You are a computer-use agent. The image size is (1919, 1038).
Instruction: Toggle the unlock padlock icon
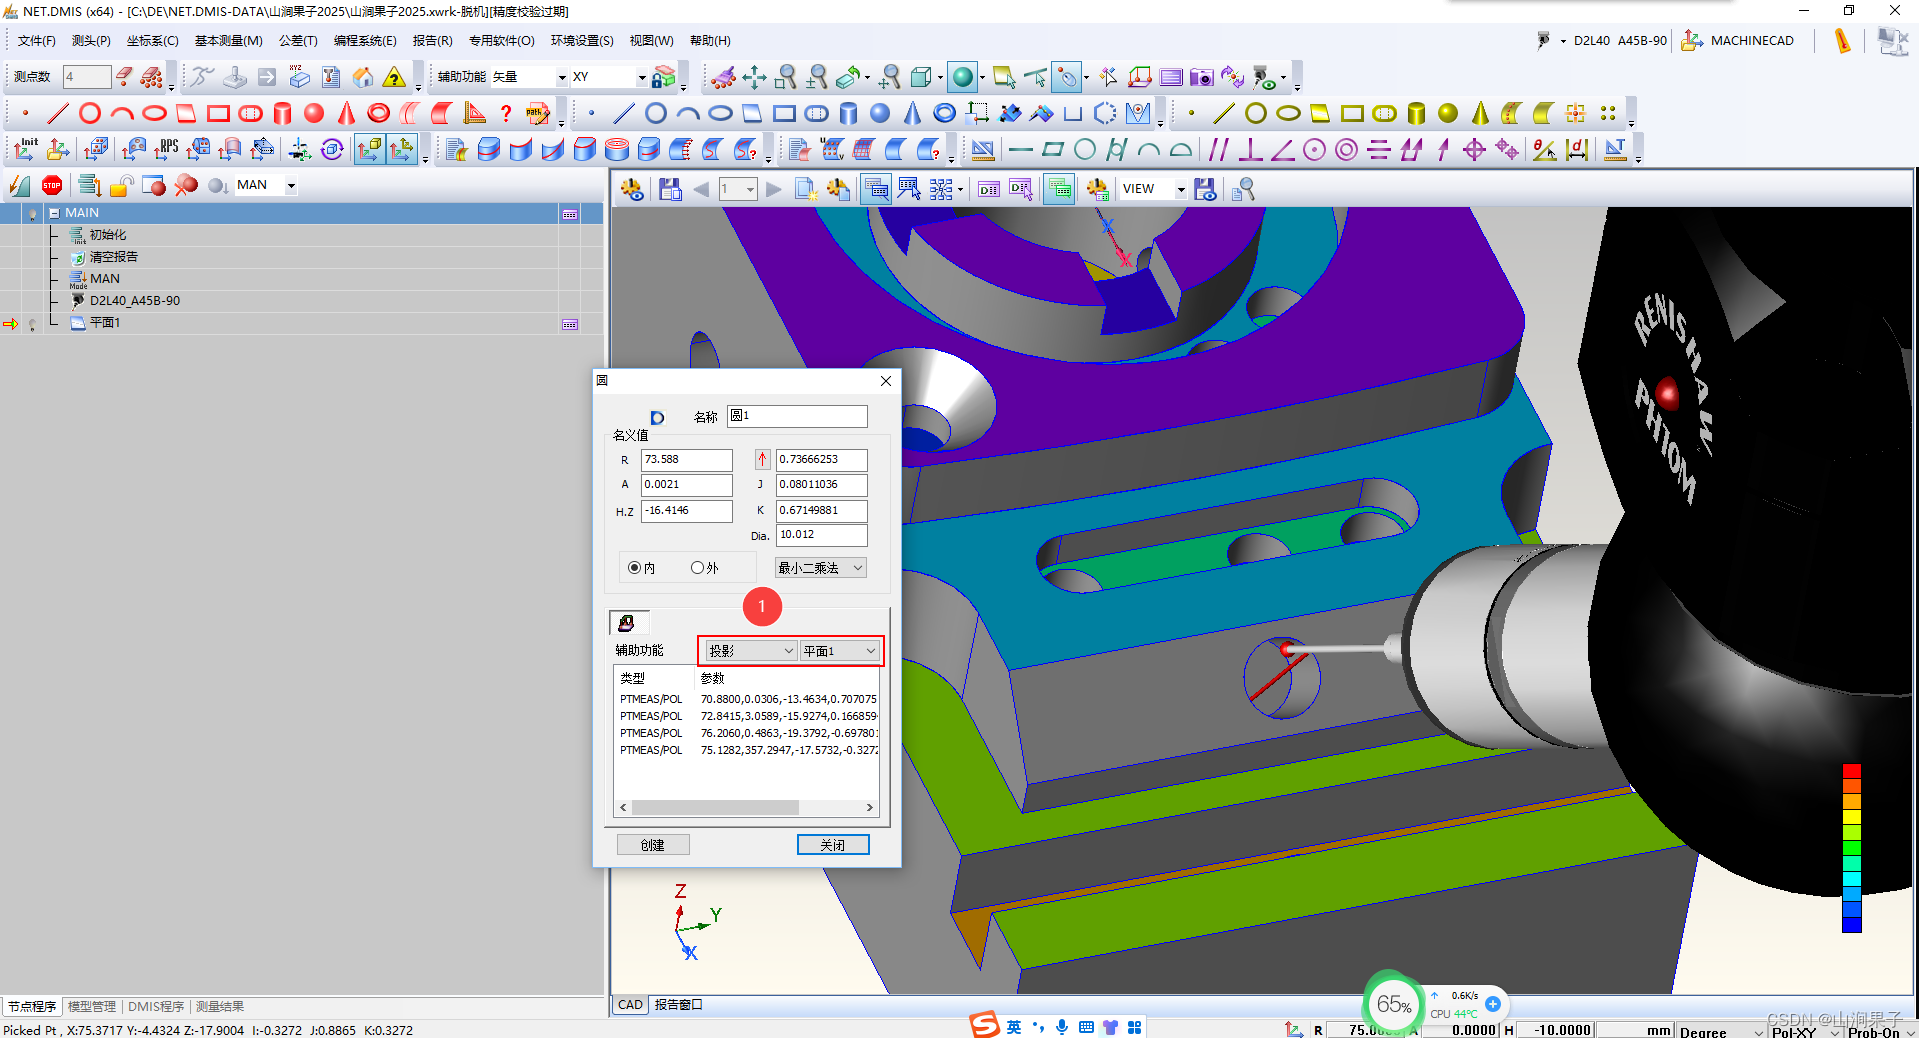(x=122, y=185)
